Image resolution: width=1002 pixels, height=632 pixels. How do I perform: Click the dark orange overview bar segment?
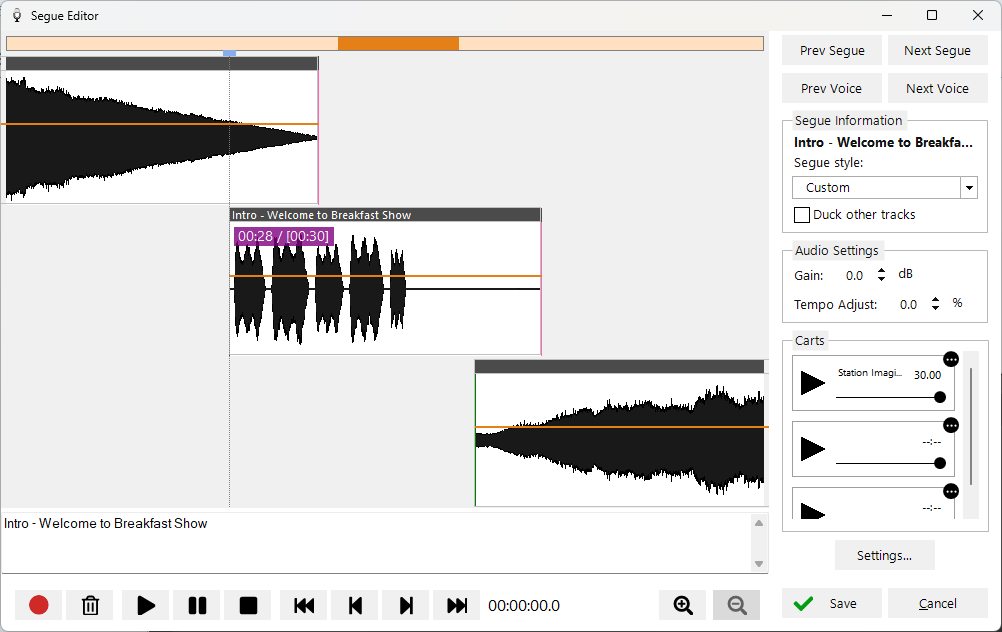(x=398, y=43)
